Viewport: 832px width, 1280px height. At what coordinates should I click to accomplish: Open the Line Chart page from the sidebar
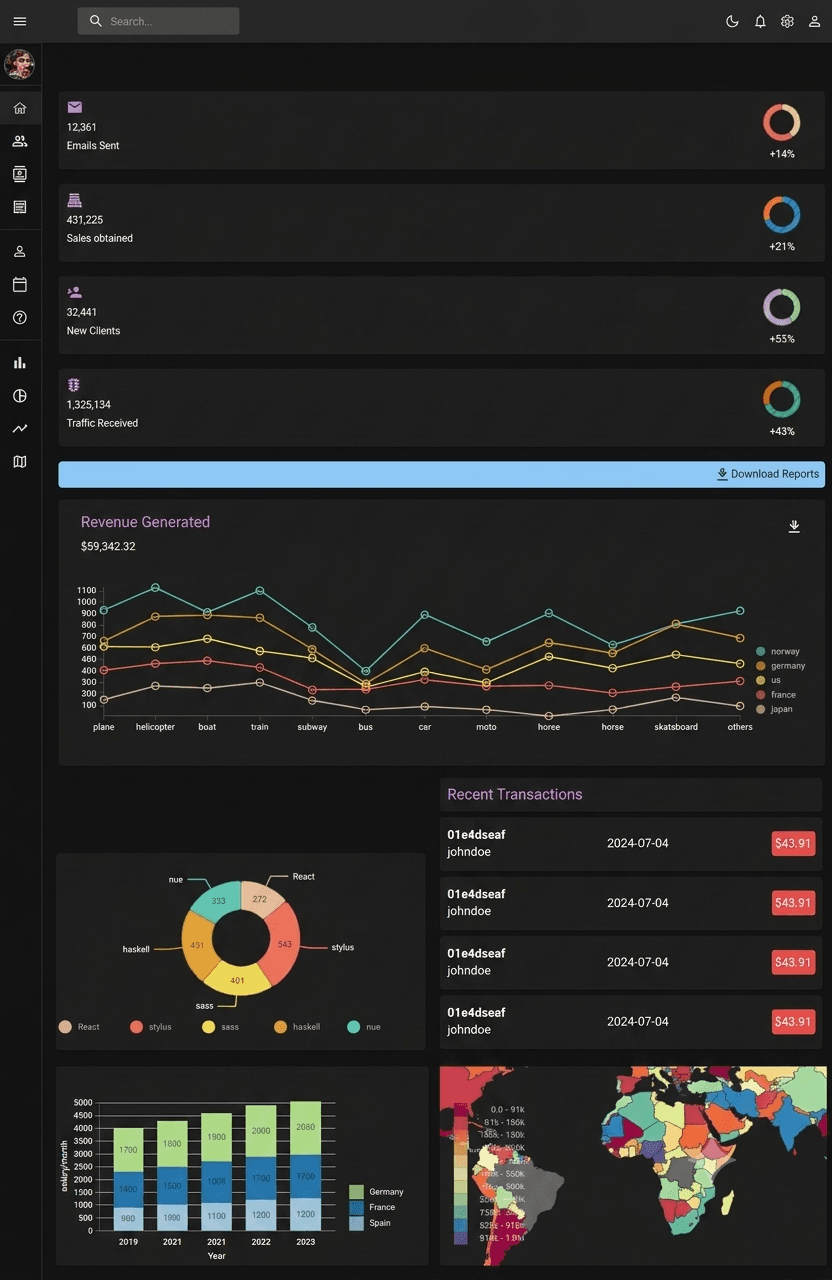tap(20, 428)
